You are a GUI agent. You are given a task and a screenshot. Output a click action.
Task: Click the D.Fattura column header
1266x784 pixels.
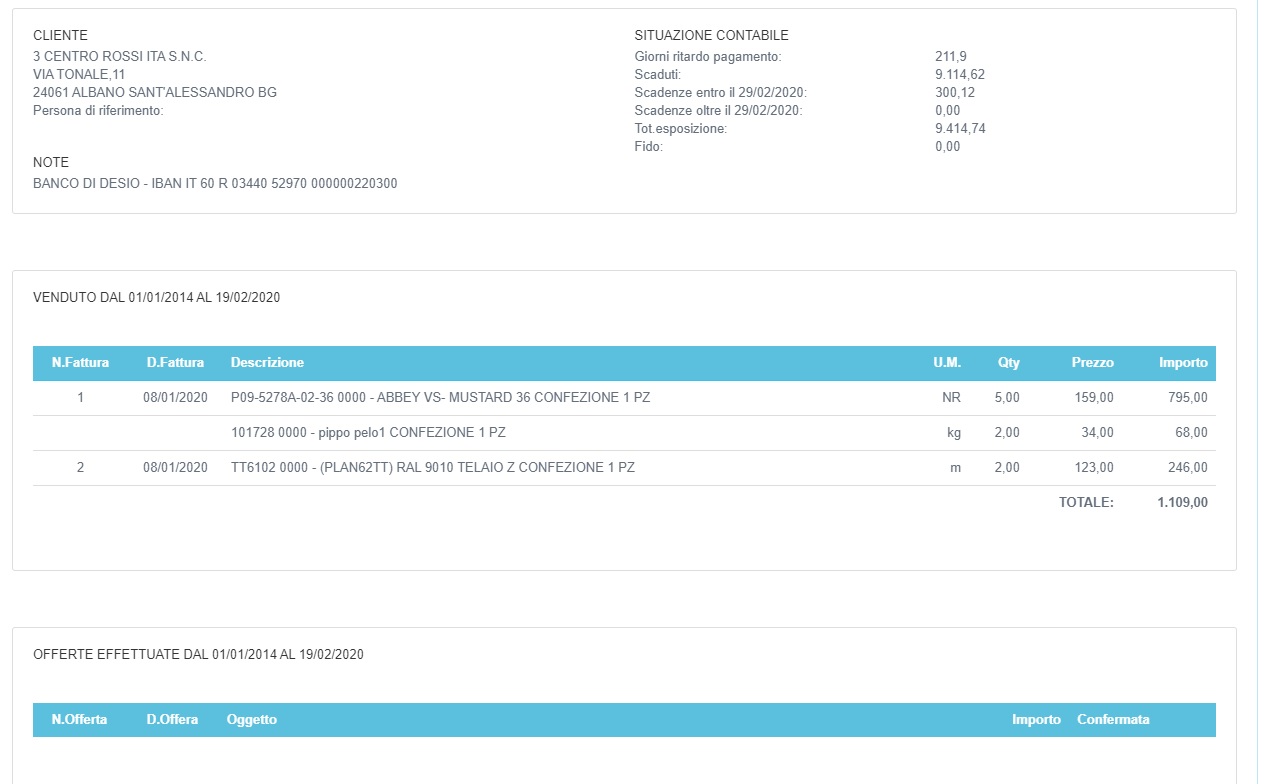175,363
